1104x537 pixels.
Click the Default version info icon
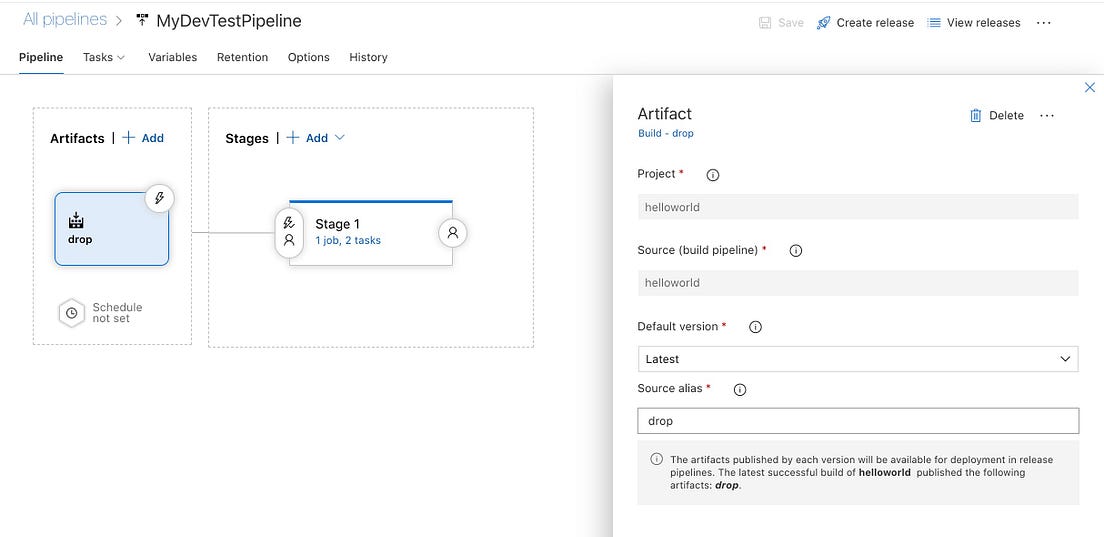point(756,327)
